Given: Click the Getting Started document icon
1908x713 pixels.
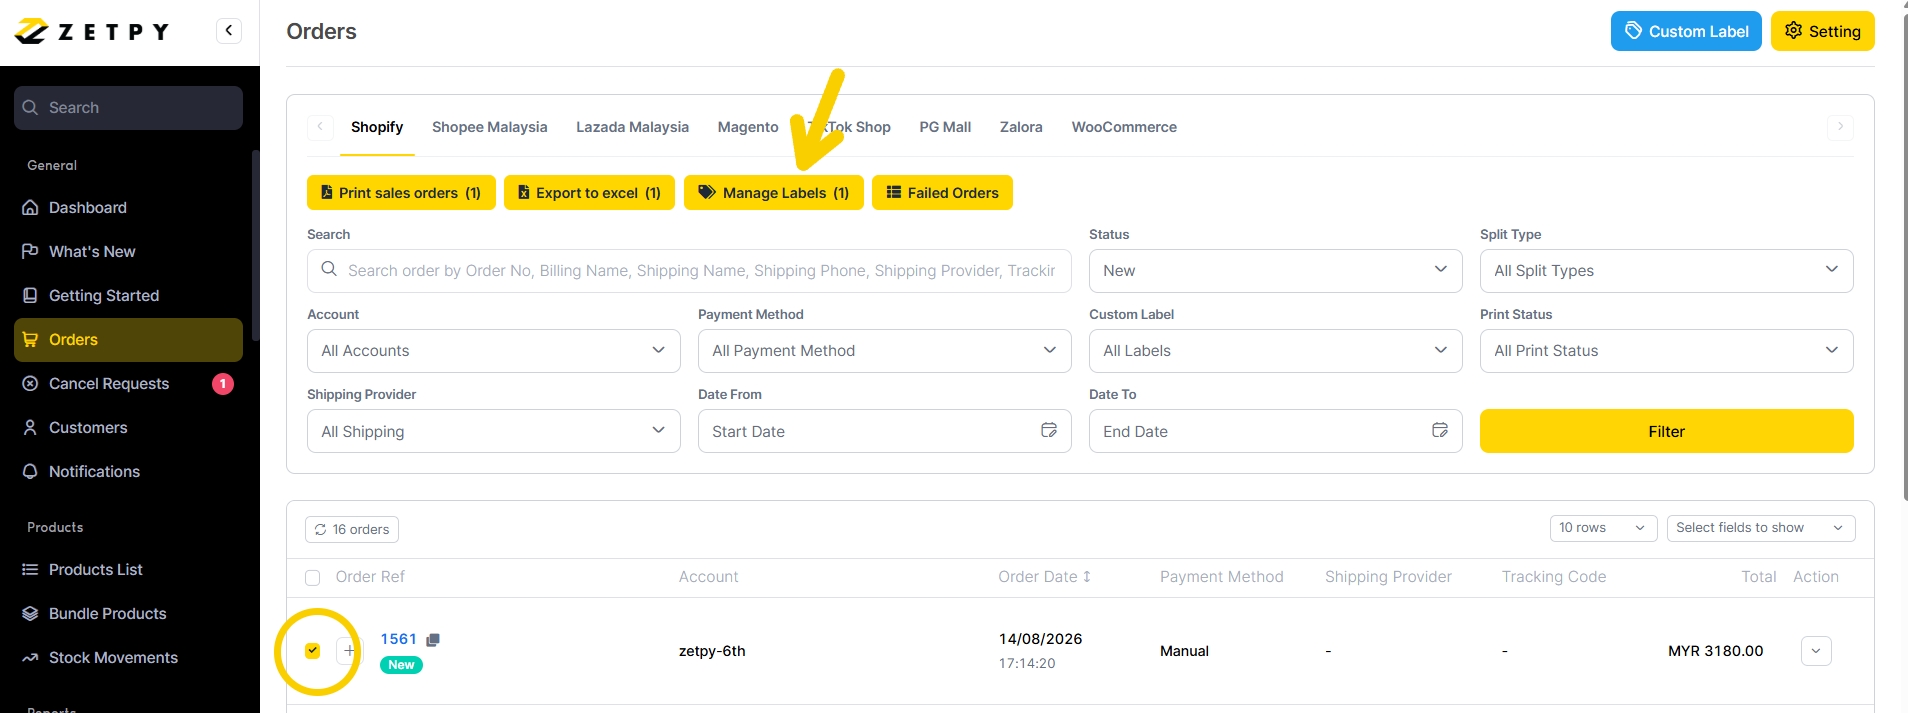Looking at the screenshot, I should click(x=30, y=295).
